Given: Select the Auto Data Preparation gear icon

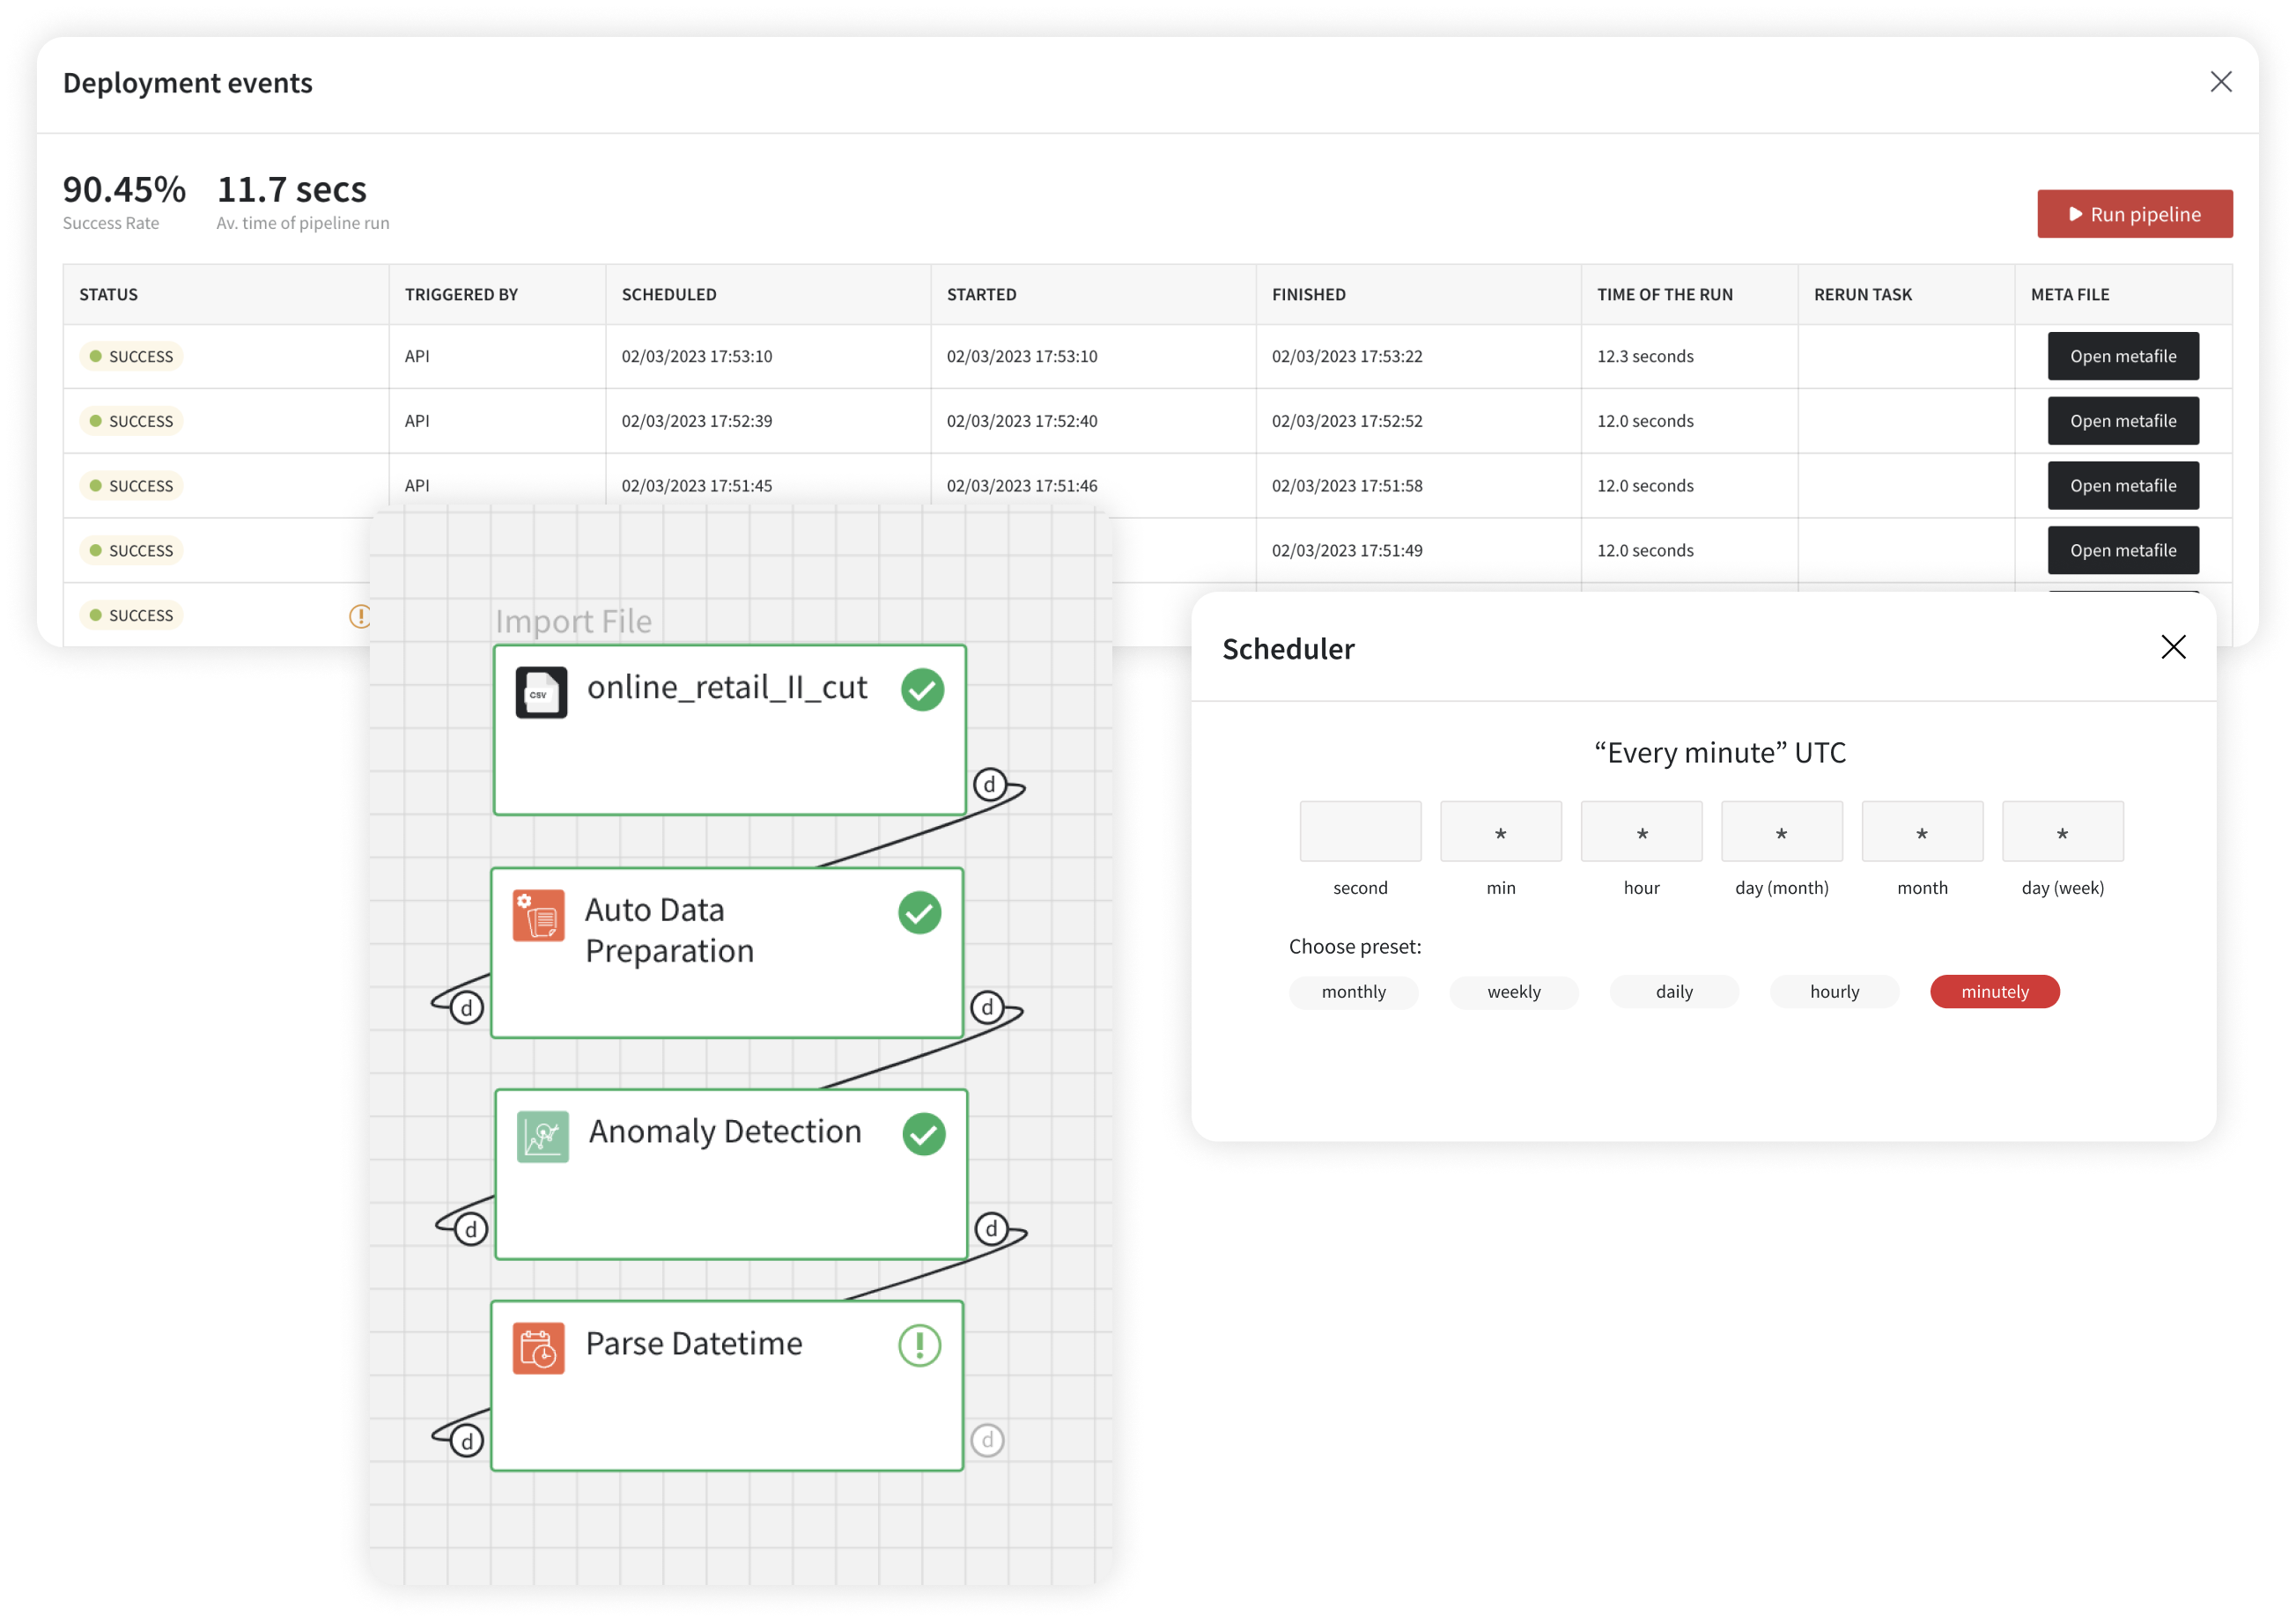Looking at the screenshot, I should point(537,912).
